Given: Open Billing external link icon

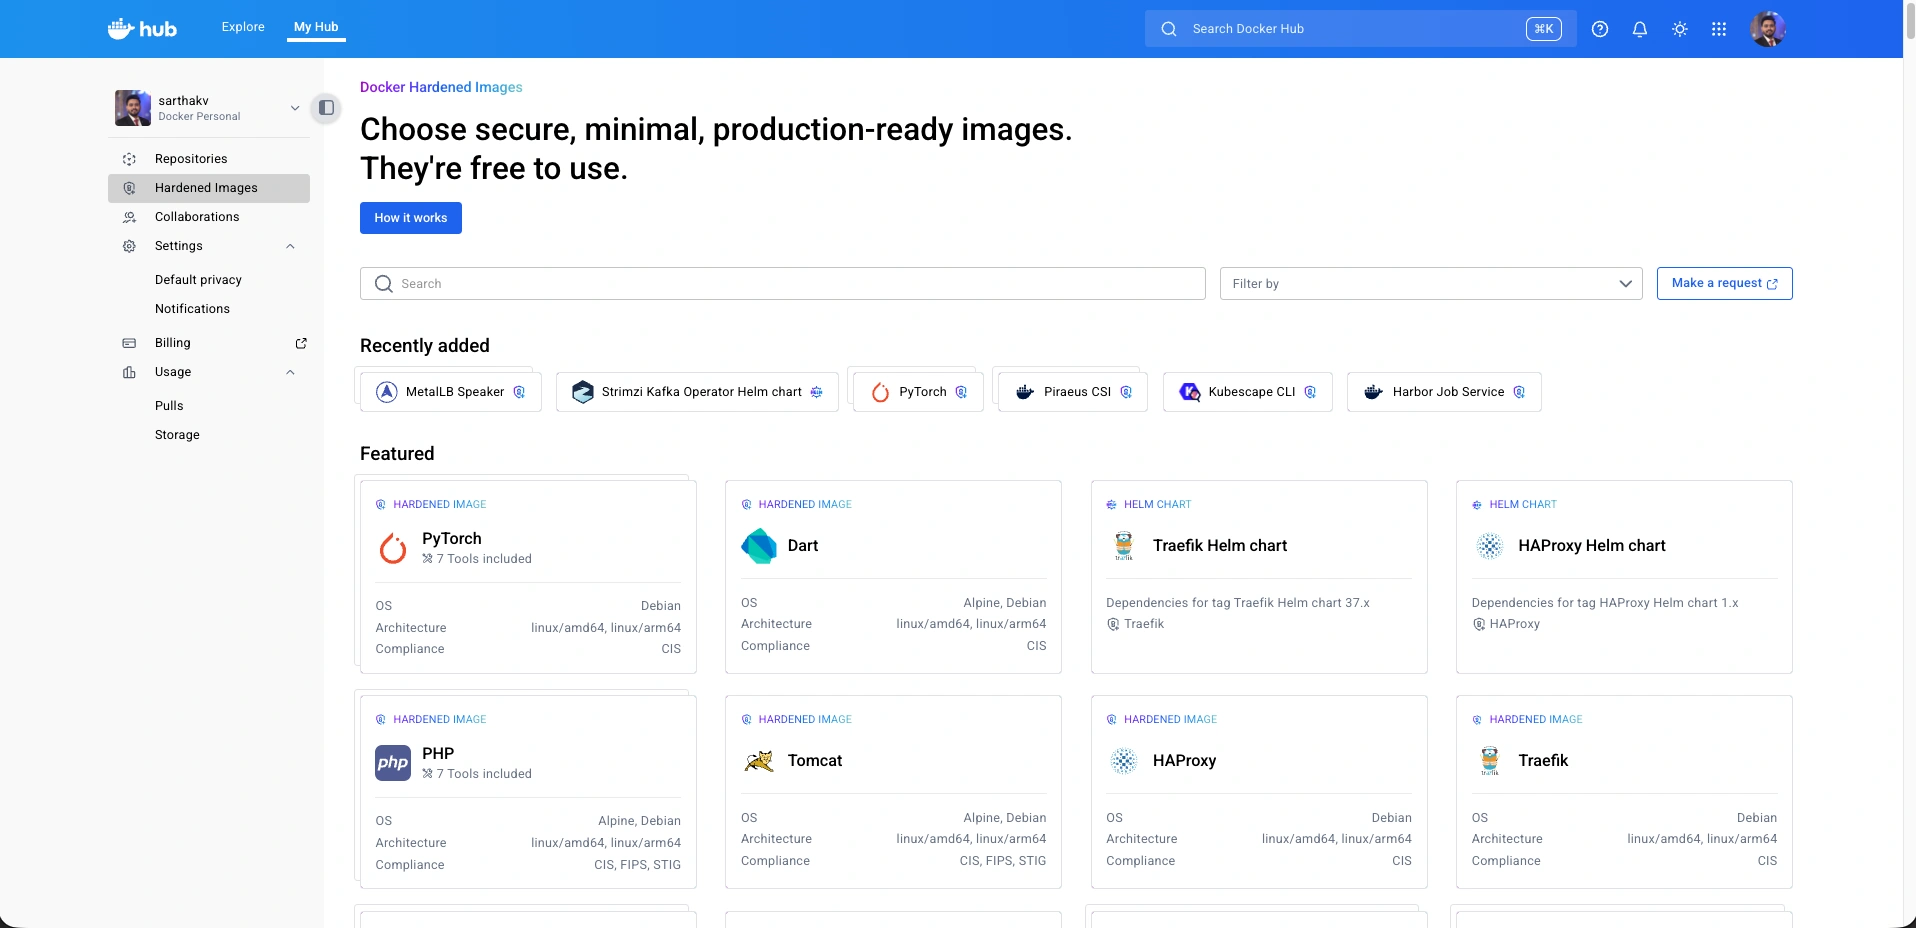Looking at the screenshot, I should (x=301, y=343).
